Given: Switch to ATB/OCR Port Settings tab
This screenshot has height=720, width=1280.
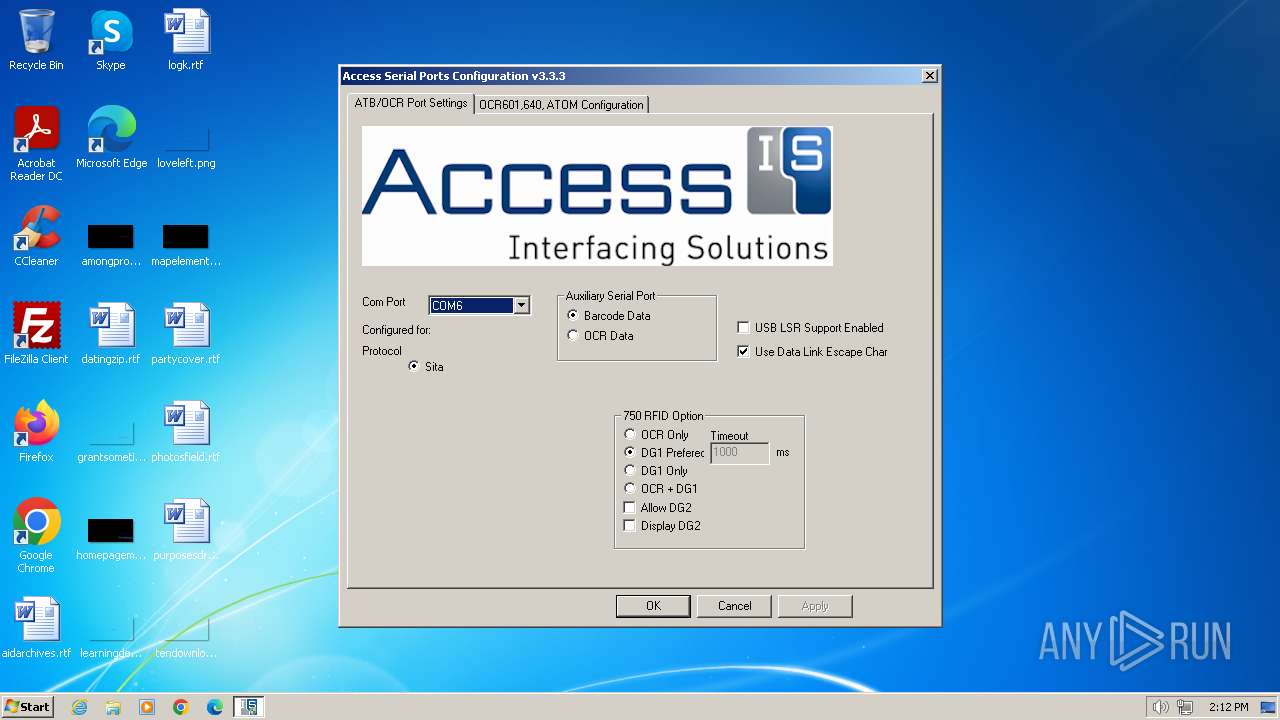Looking at the screenshot, I should click(410, 103).
